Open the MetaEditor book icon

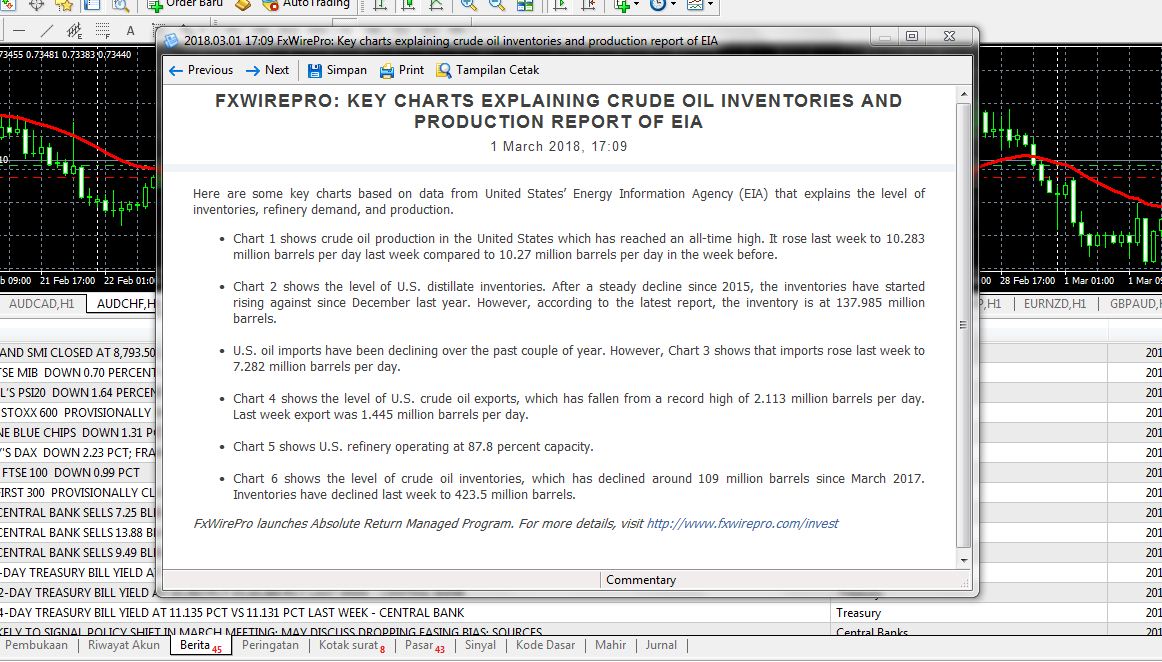tap(244, 4)
